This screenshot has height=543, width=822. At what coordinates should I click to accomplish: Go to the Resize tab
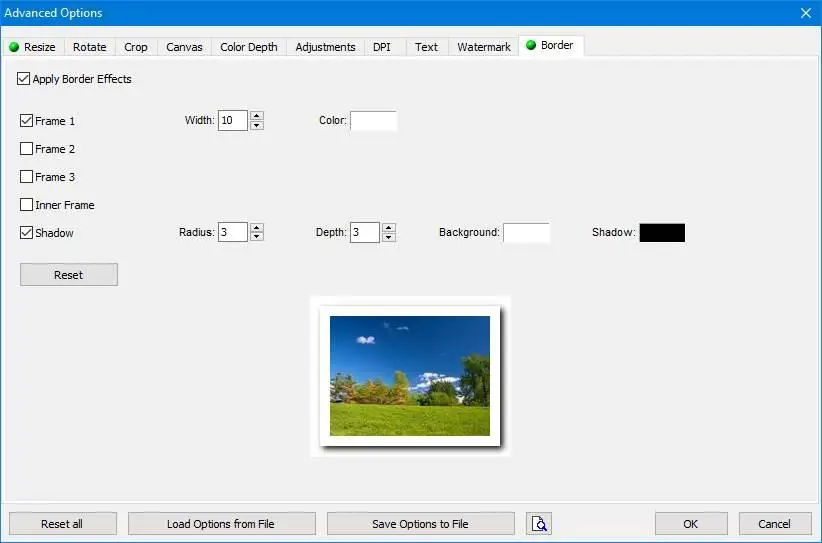(x=33, y=47)
